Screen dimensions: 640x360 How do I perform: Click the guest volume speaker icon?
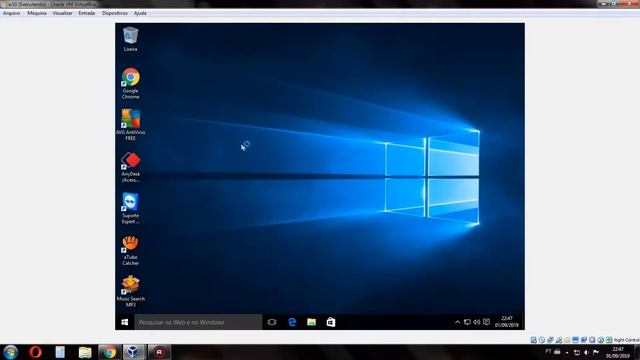point(477,322)
